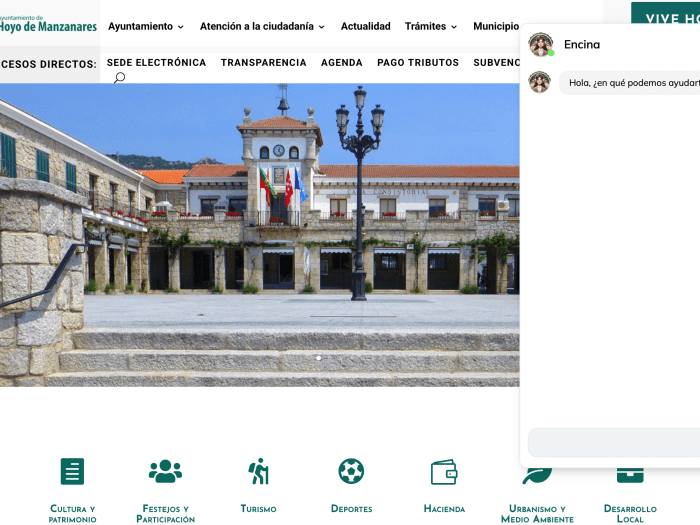This screenshot has width=700, height=525.
Task: Open the Actualidad menu item
Action: (366, 26)
